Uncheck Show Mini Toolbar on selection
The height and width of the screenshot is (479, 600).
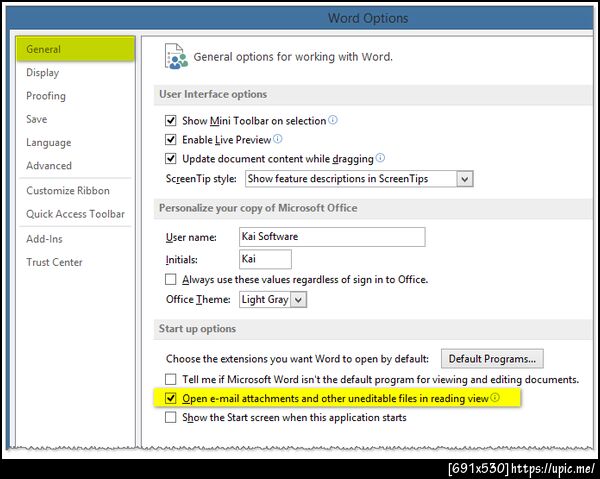click(x=170, y=121)
